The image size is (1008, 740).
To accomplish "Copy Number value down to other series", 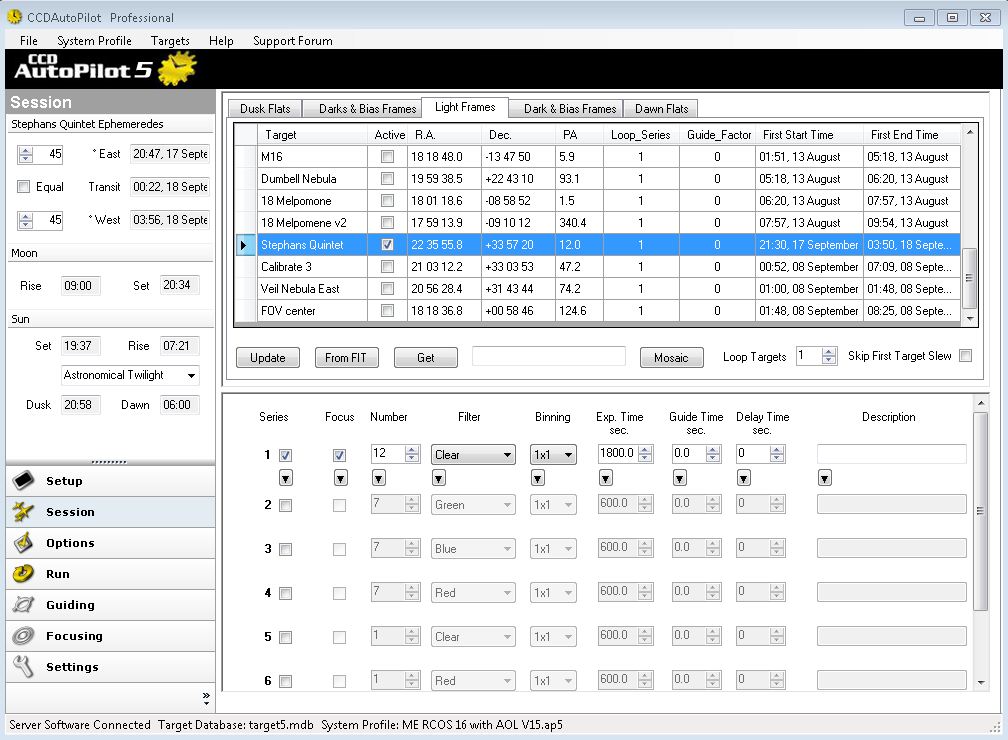I will pos(379,478).
